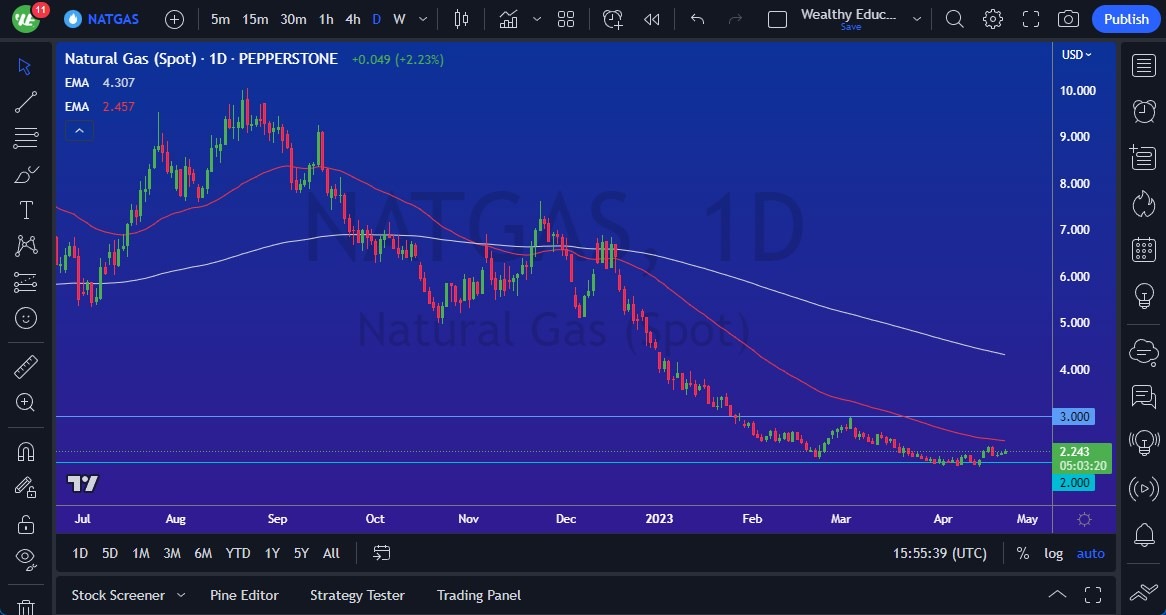Set the date range to YTD

point(238,553)
